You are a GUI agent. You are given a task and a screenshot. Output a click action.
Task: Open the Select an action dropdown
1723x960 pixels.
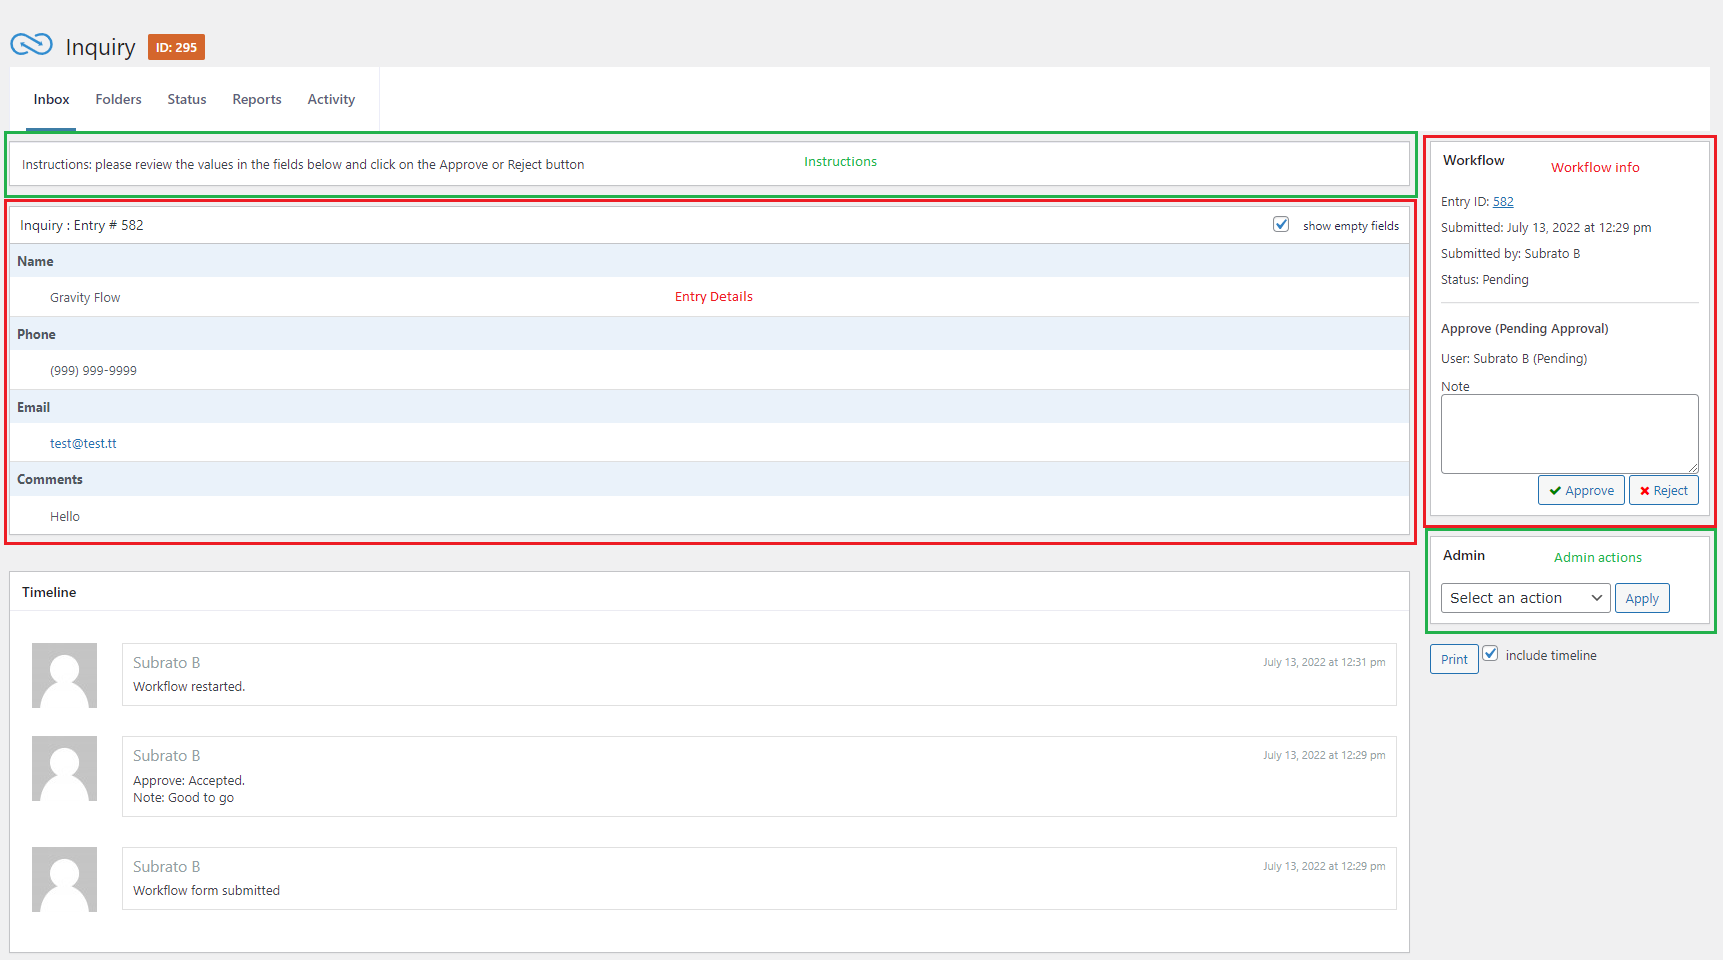point(1525,598)
